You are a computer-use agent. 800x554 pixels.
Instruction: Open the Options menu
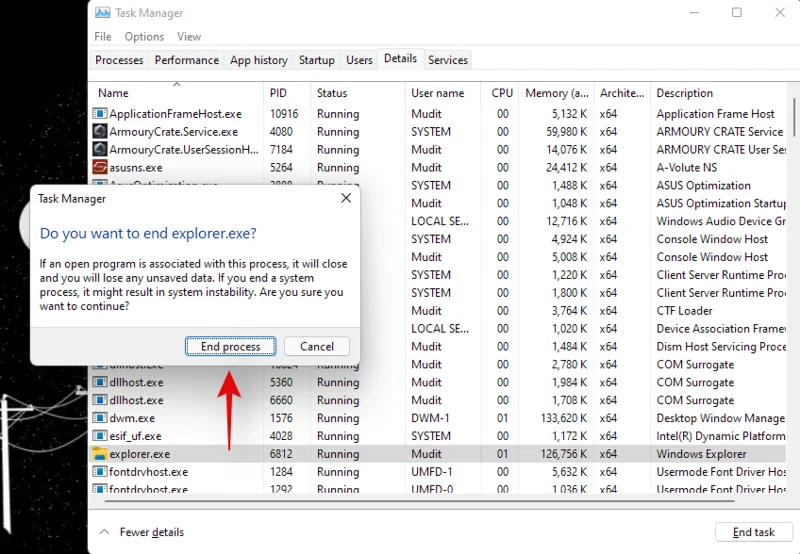pyautogui.click(x=144, y=37)
